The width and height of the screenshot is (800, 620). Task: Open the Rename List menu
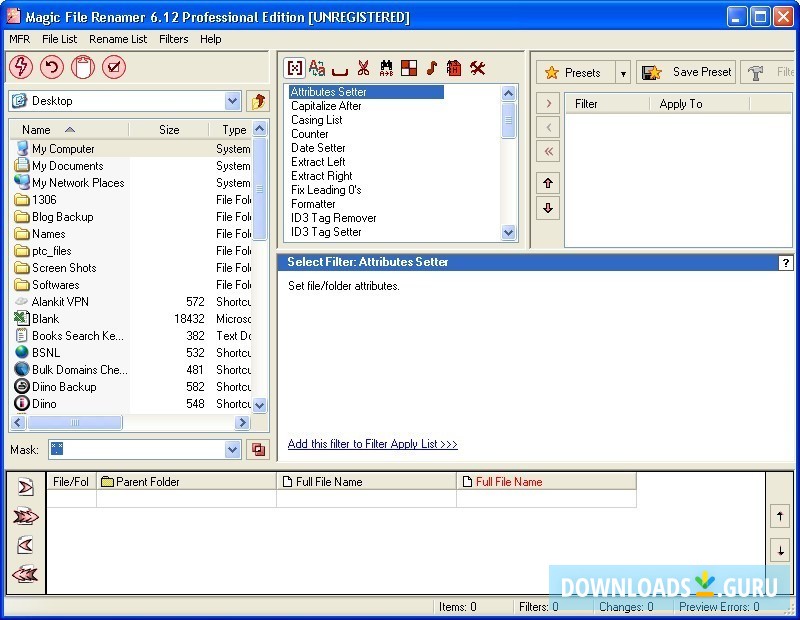118,39
